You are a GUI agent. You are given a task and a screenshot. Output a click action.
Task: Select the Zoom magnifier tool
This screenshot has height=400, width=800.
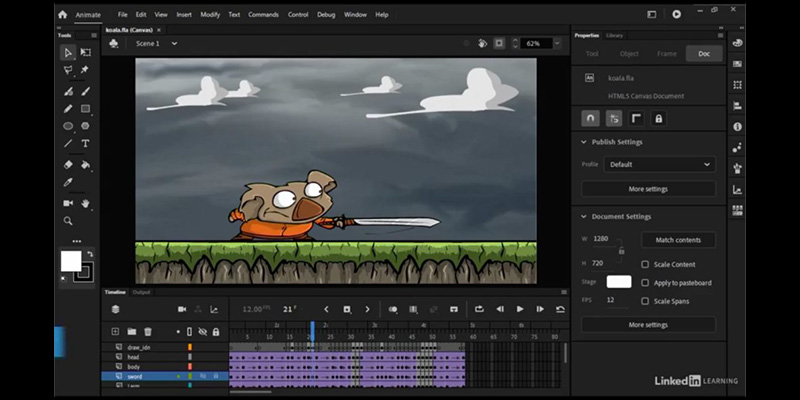(68, 221)
